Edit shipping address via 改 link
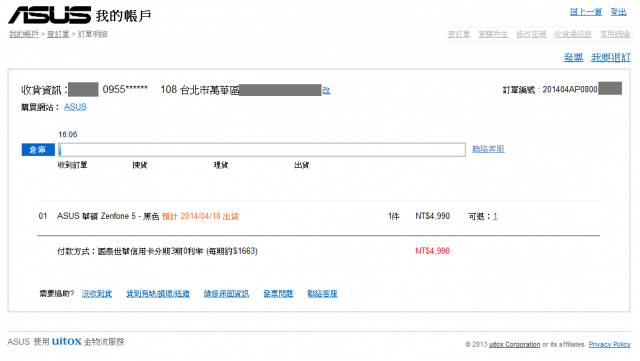This screenshot has width=640, height=361. [x=326, y=90]
